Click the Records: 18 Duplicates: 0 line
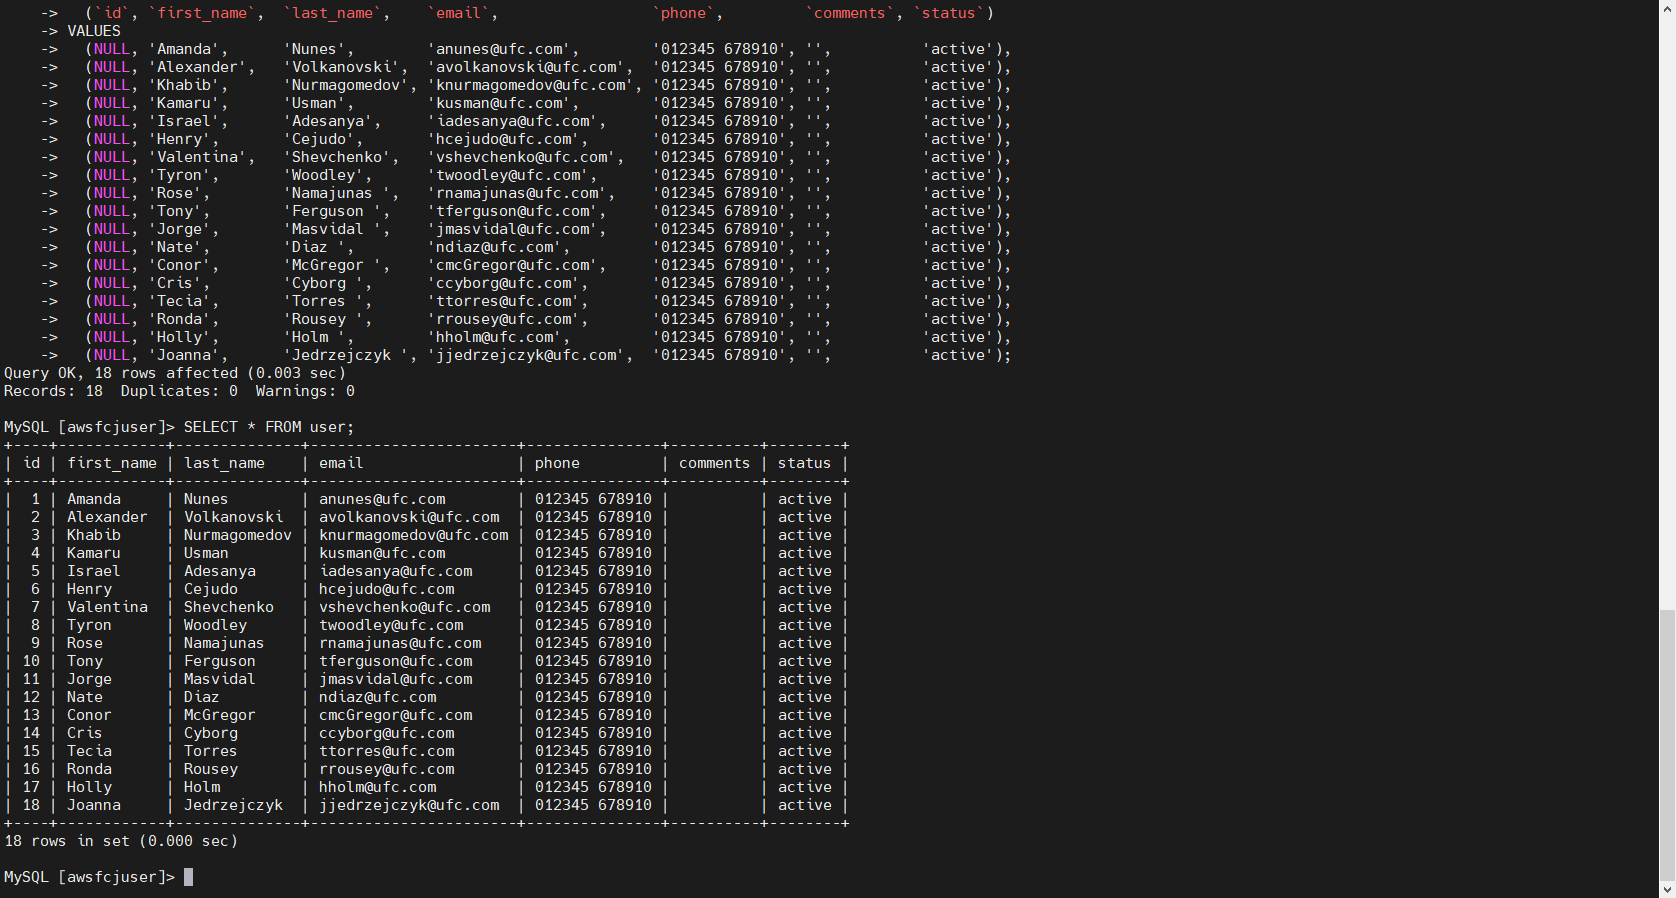The height and width of the screenshot is (898, 1676). (179, 391)
